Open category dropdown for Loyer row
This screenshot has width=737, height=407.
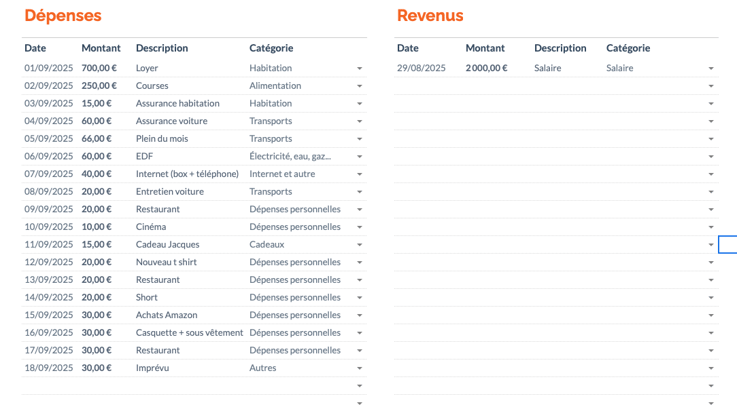360,69
